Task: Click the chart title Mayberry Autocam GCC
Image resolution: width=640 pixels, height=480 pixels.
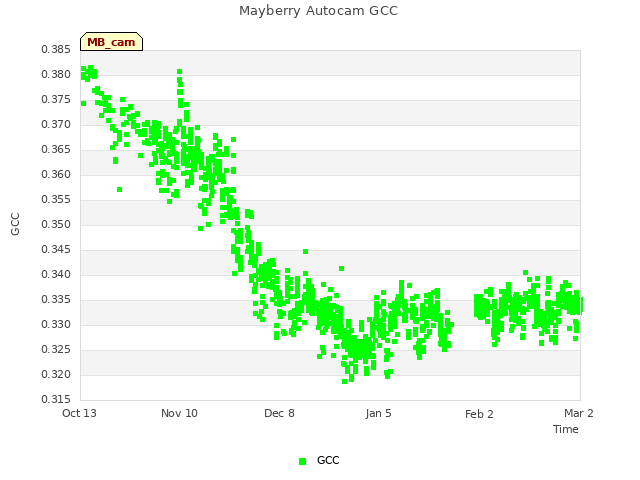Action: click(x=318, y=11)
